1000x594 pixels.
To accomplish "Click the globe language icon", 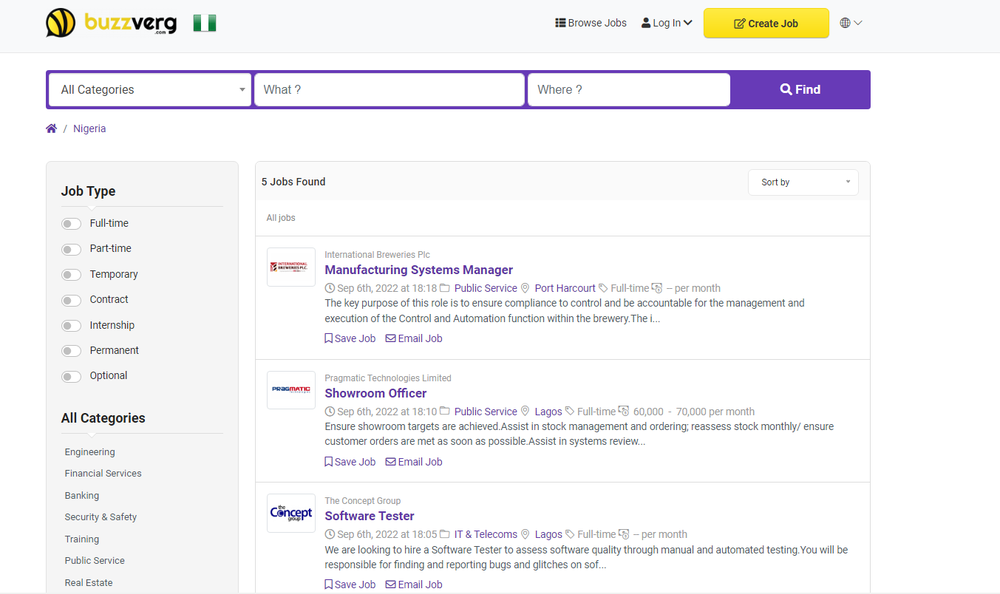I will [844, 22].
